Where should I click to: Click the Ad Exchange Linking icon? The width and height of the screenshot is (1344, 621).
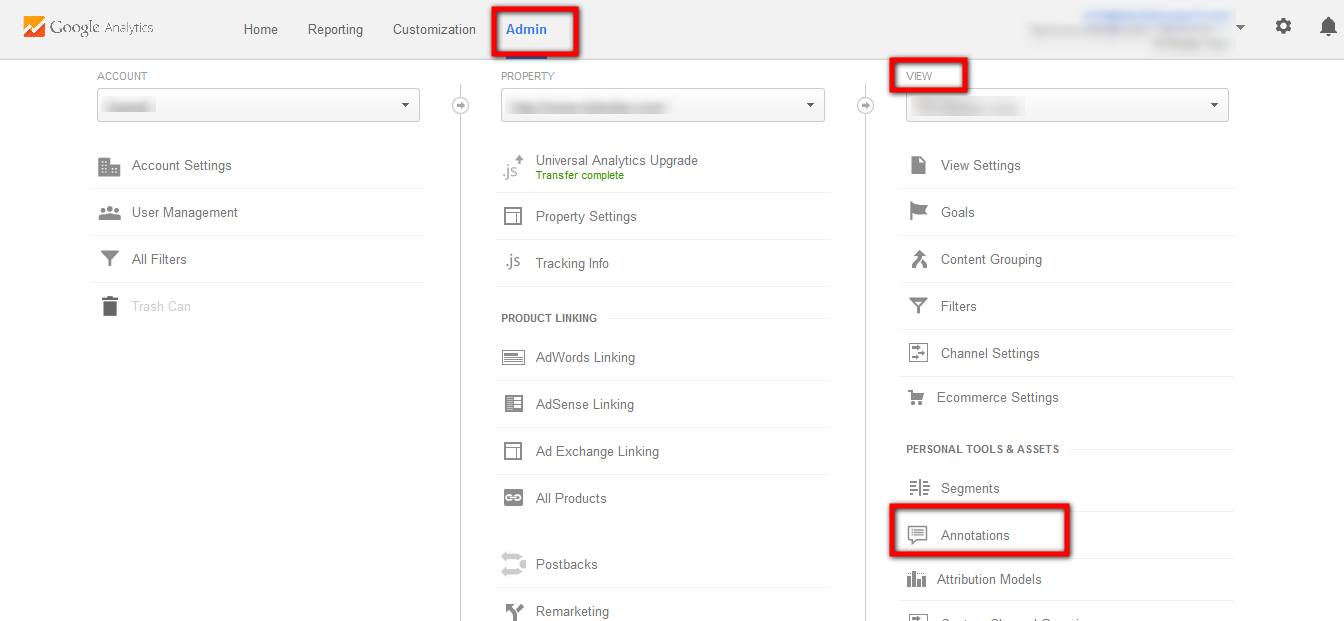513,452
